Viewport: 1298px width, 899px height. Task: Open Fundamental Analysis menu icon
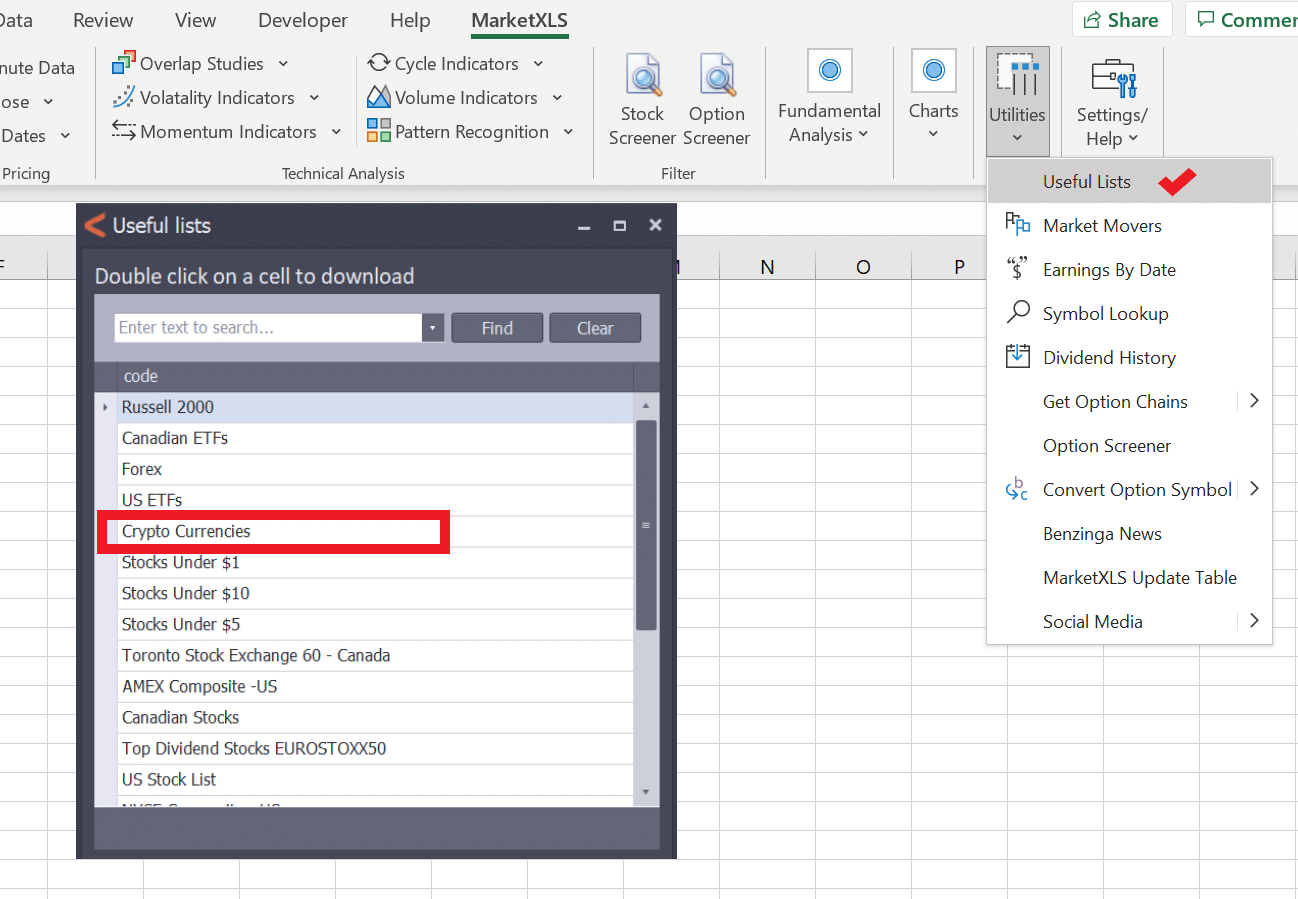tap(829, 71)
